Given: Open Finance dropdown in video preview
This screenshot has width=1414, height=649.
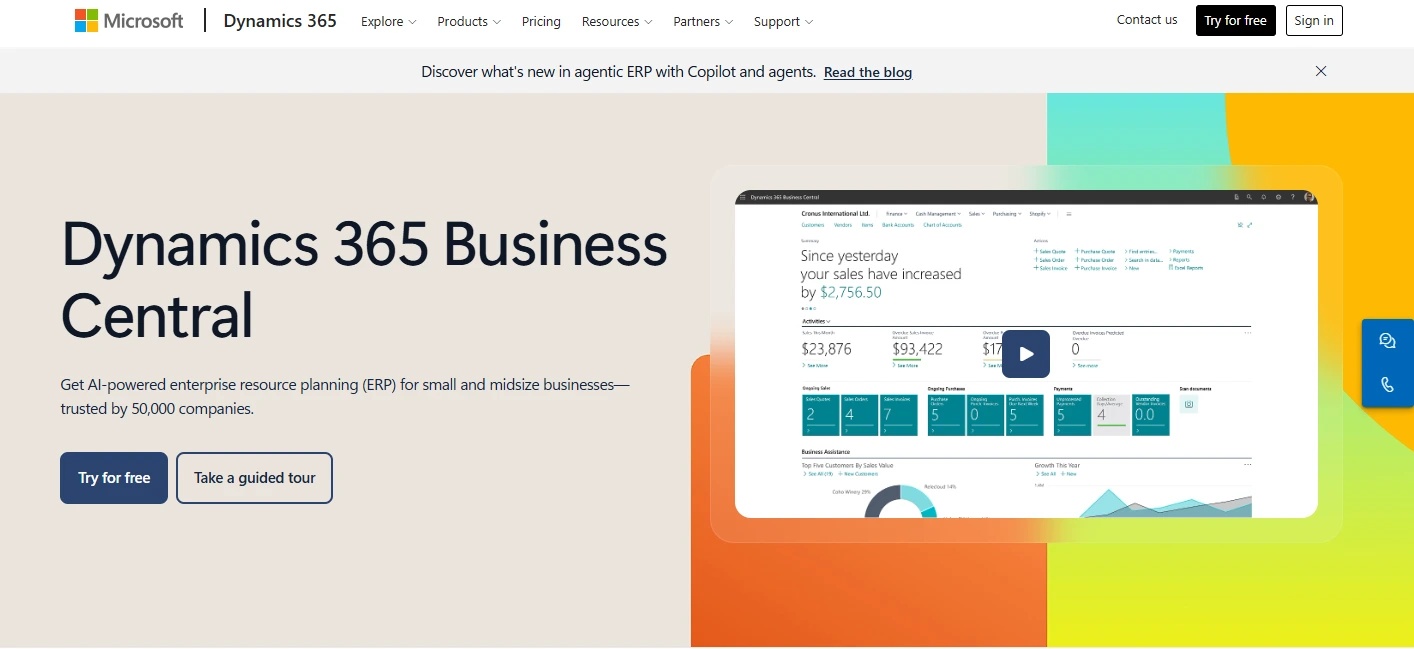Looking at the screenshot, I should click(x=896, y=214).
